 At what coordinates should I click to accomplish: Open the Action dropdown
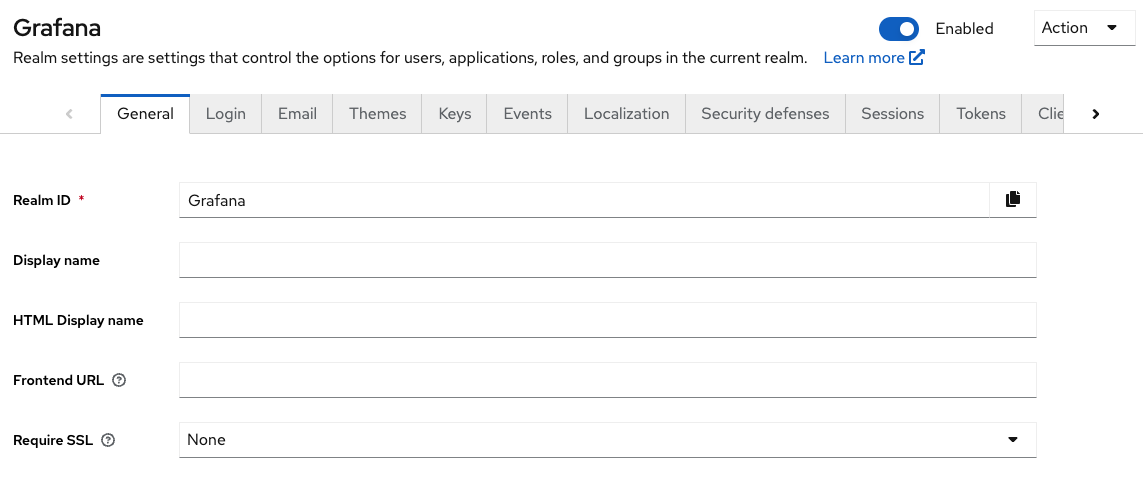tap(1085, 28)
